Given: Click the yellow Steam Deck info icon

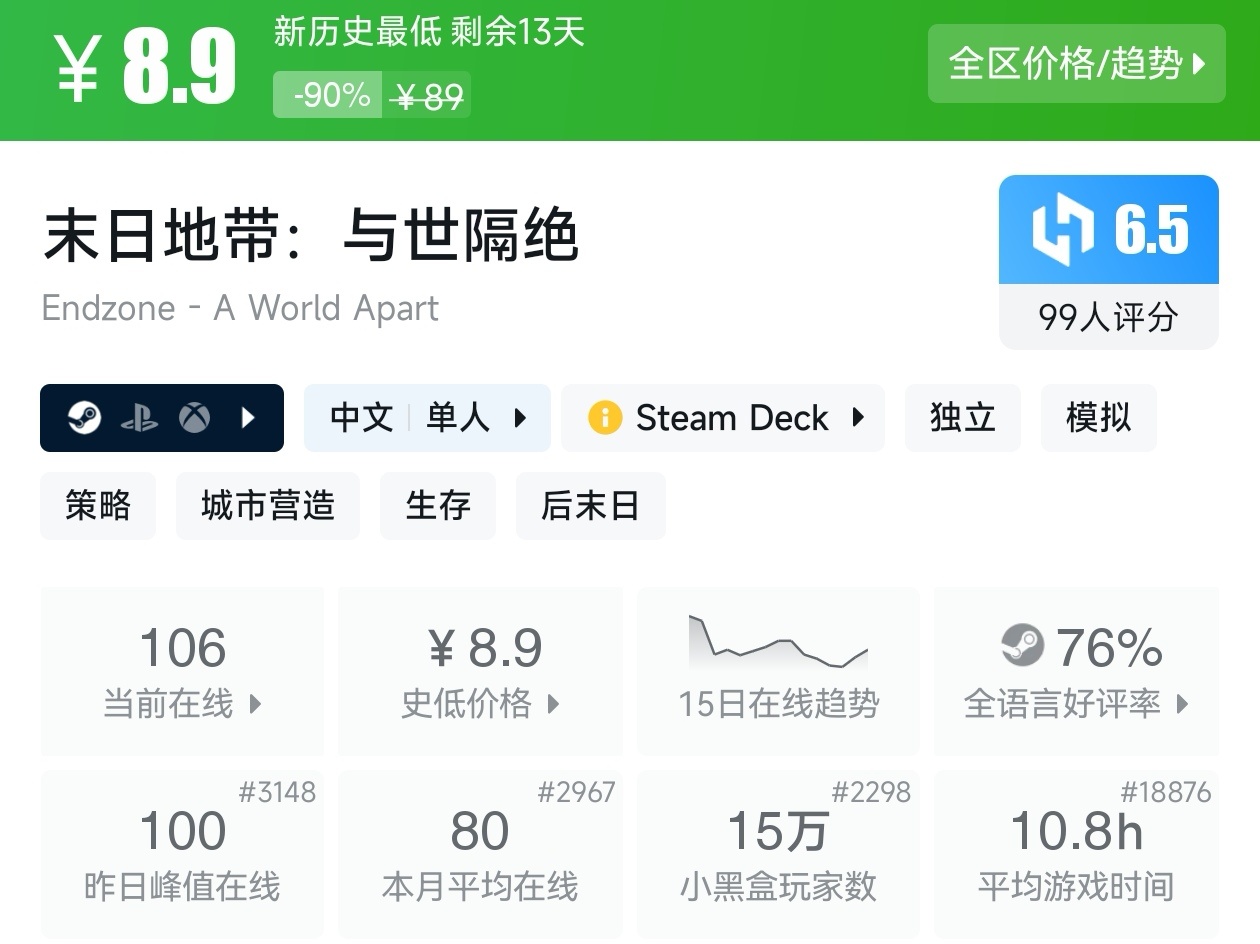Looking at the screenshot, I should coord(604,418).
